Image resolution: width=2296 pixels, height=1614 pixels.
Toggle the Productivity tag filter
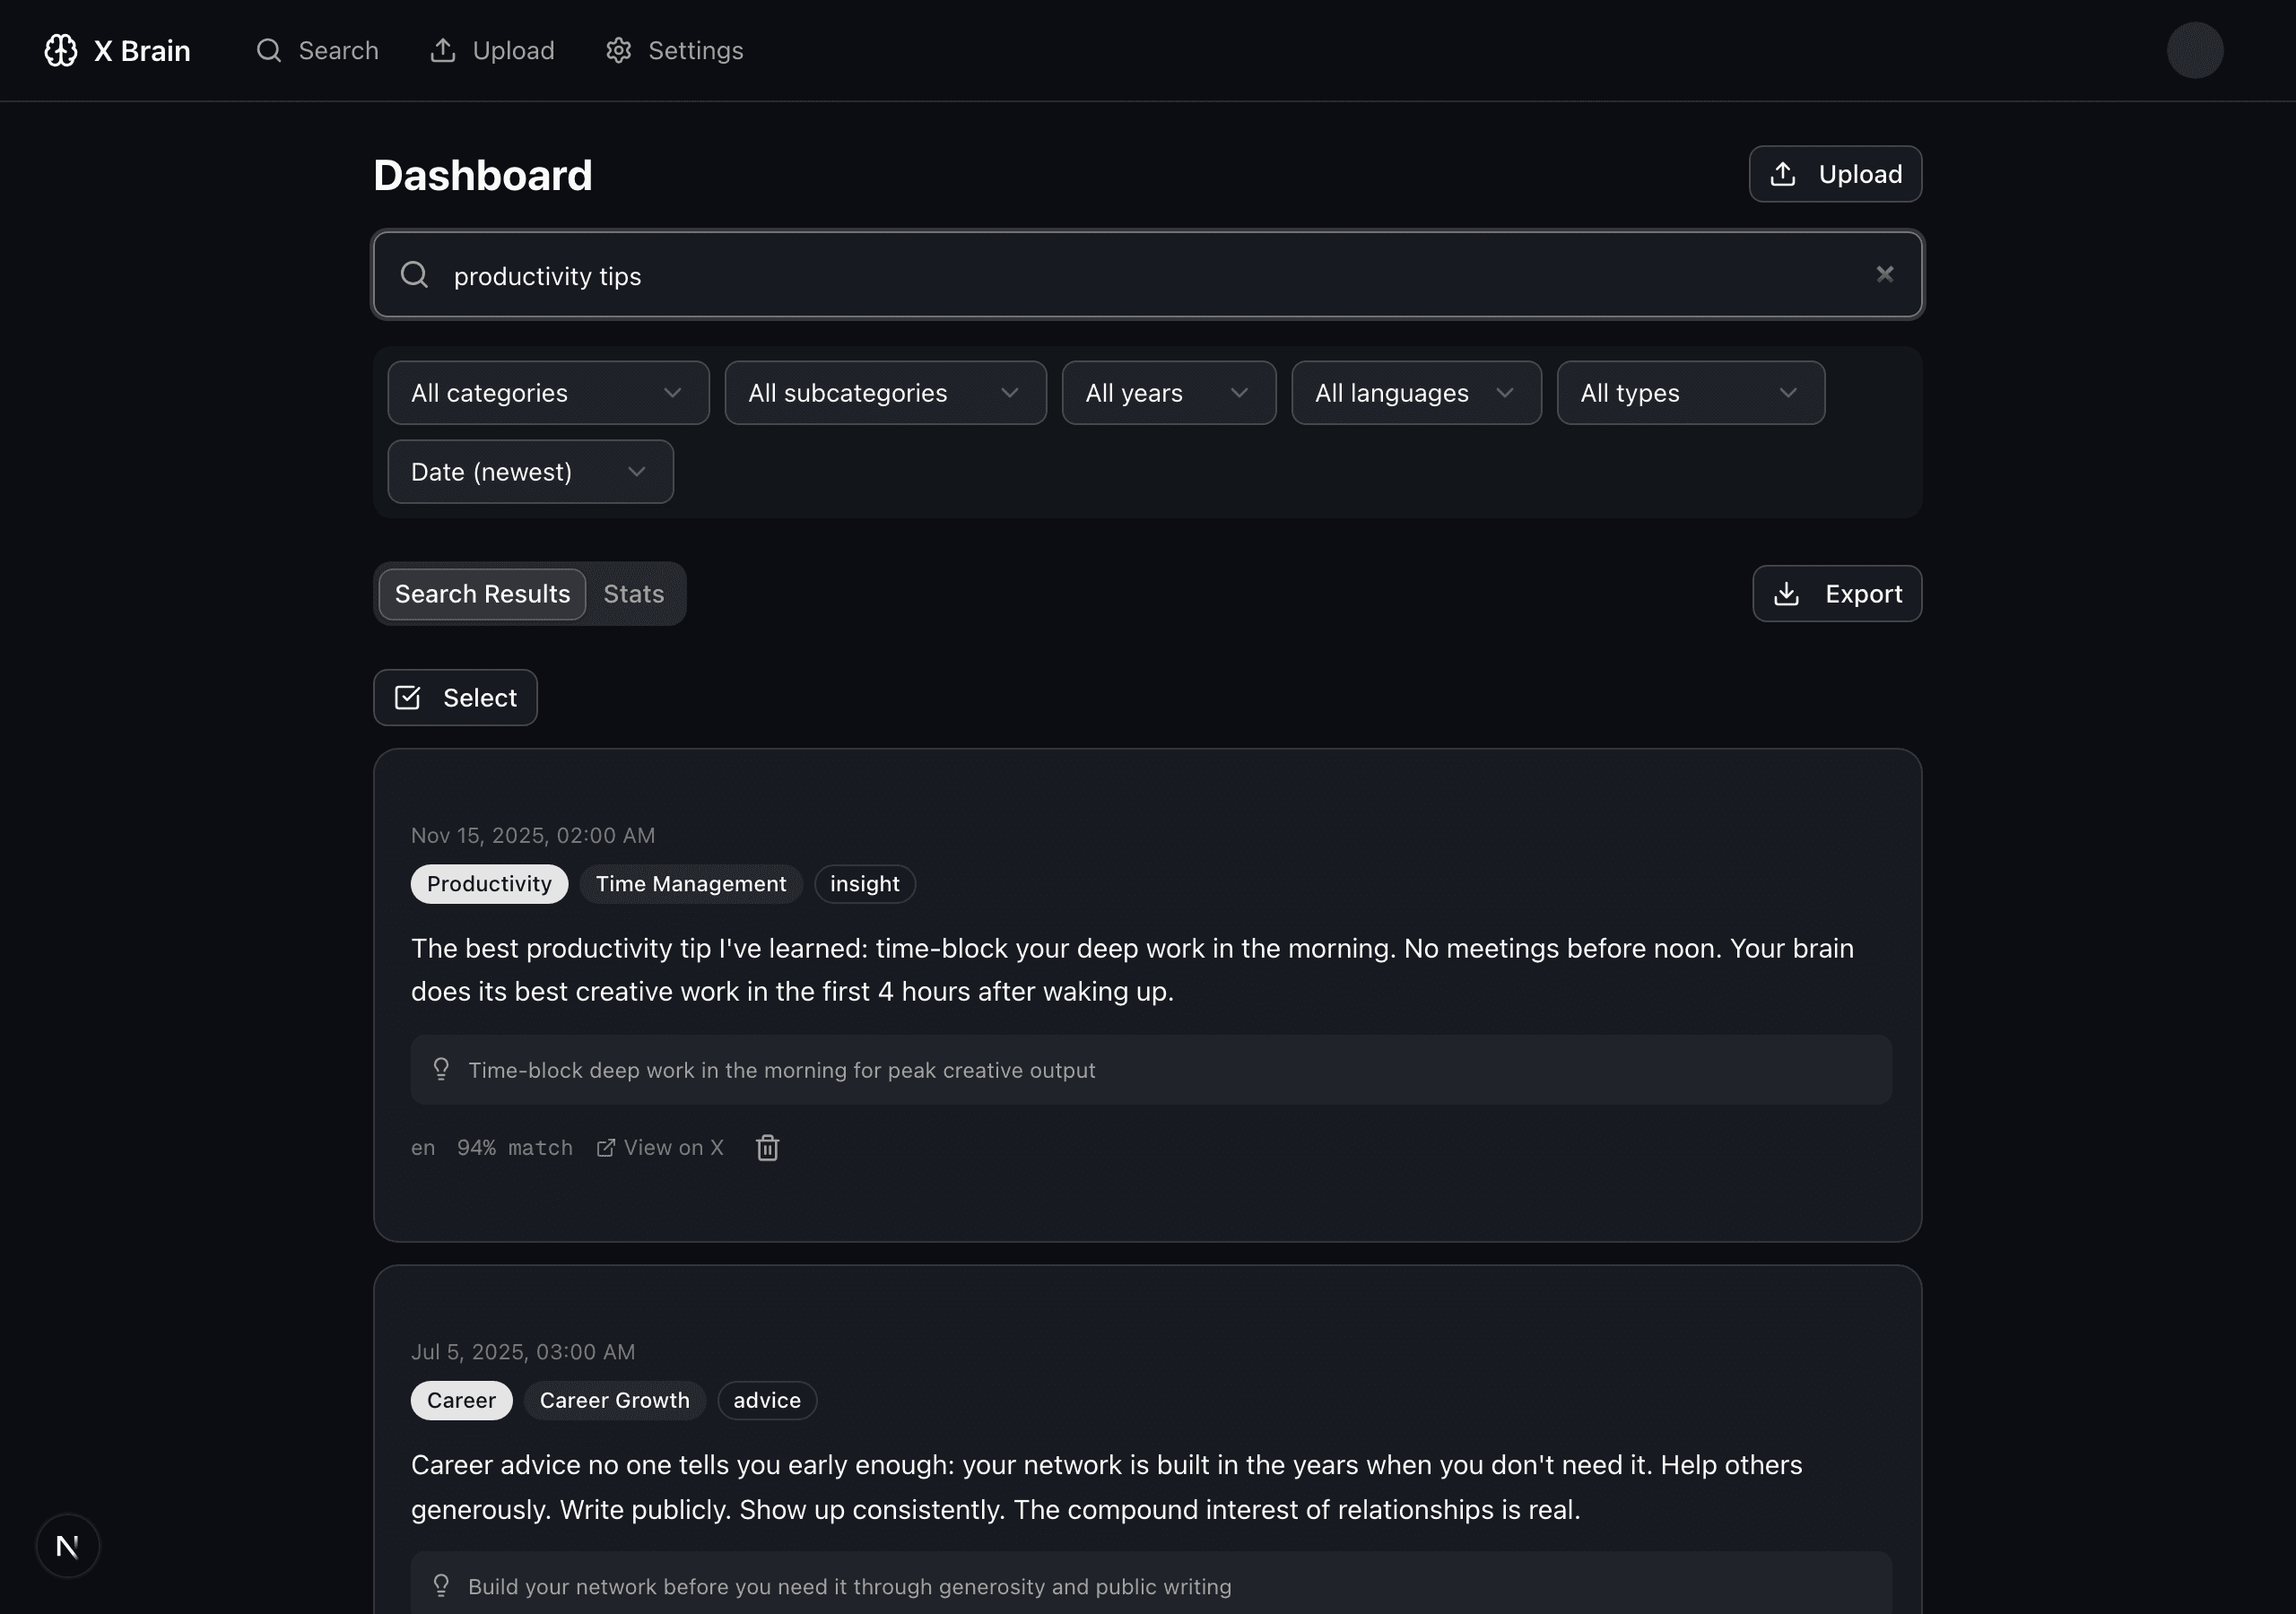[489, 883]
